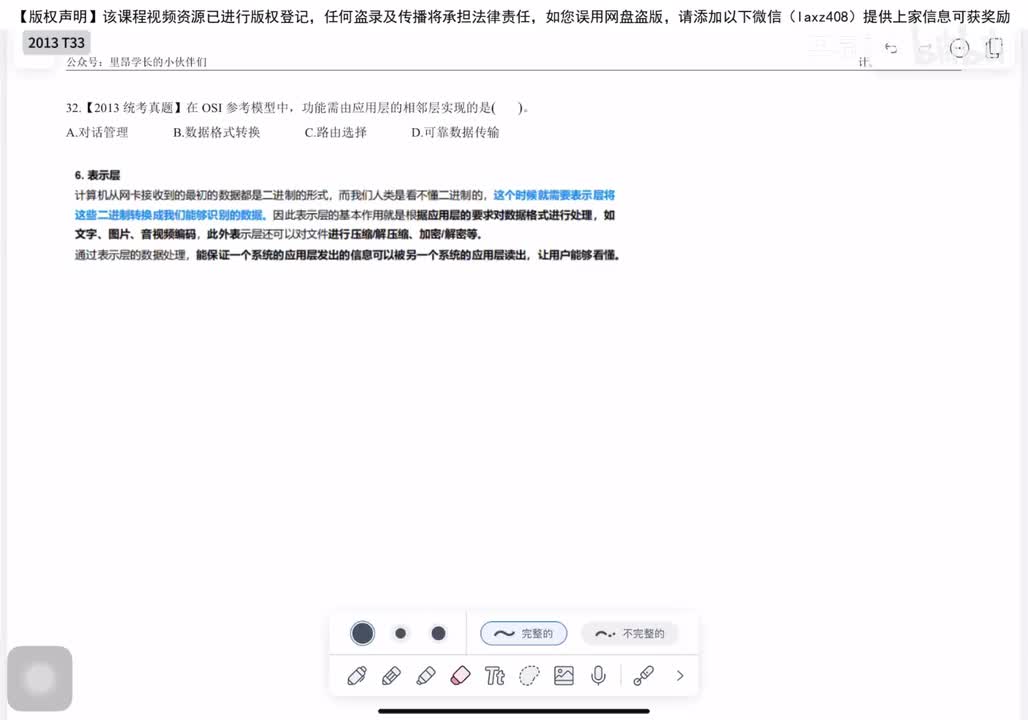Tap the microphone recording icon

tap(598, 675)
